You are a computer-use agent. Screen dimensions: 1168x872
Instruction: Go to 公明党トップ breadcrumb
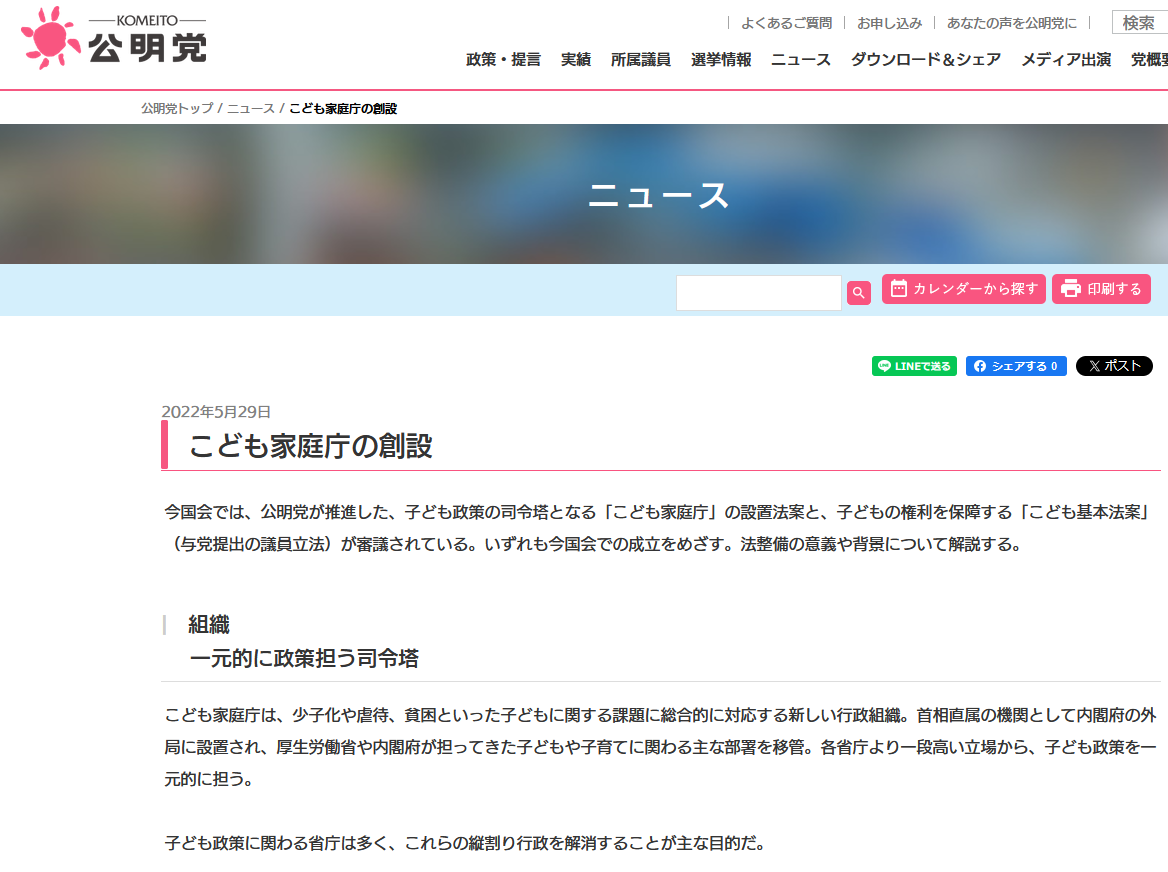pyautogui.click(x=177, y=108)
